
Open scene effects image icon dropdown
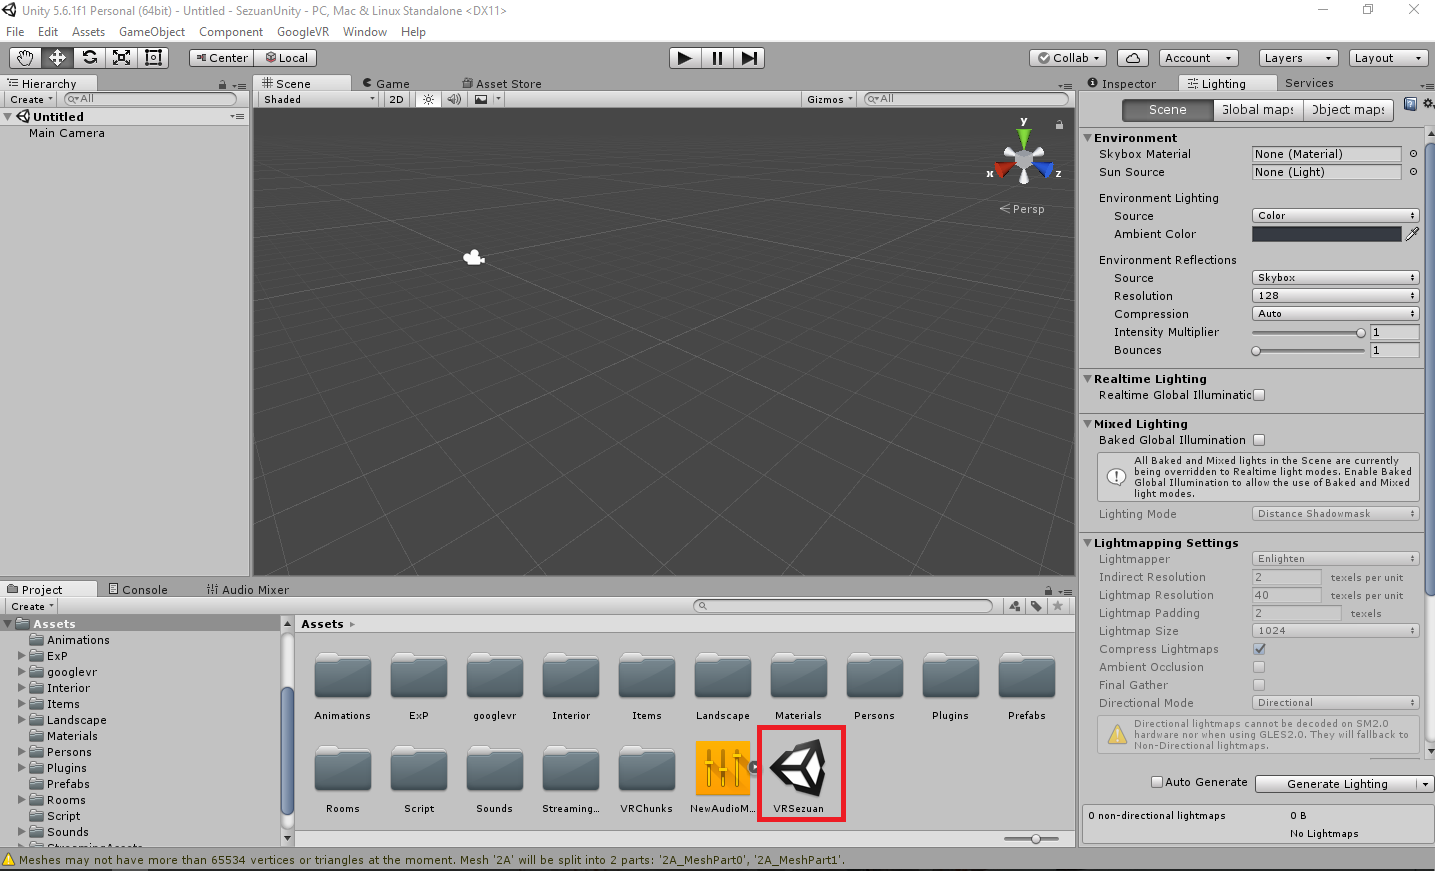point(486,99)
